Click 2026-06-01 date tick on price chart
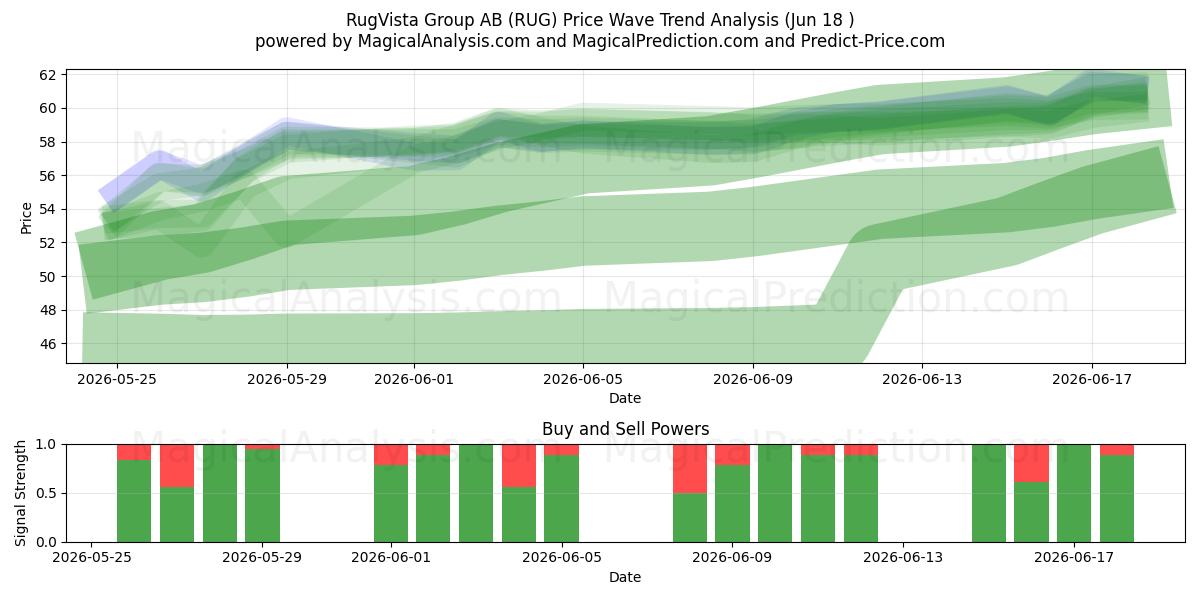Viewport: 1200px width, 600px height. point(415,379)
